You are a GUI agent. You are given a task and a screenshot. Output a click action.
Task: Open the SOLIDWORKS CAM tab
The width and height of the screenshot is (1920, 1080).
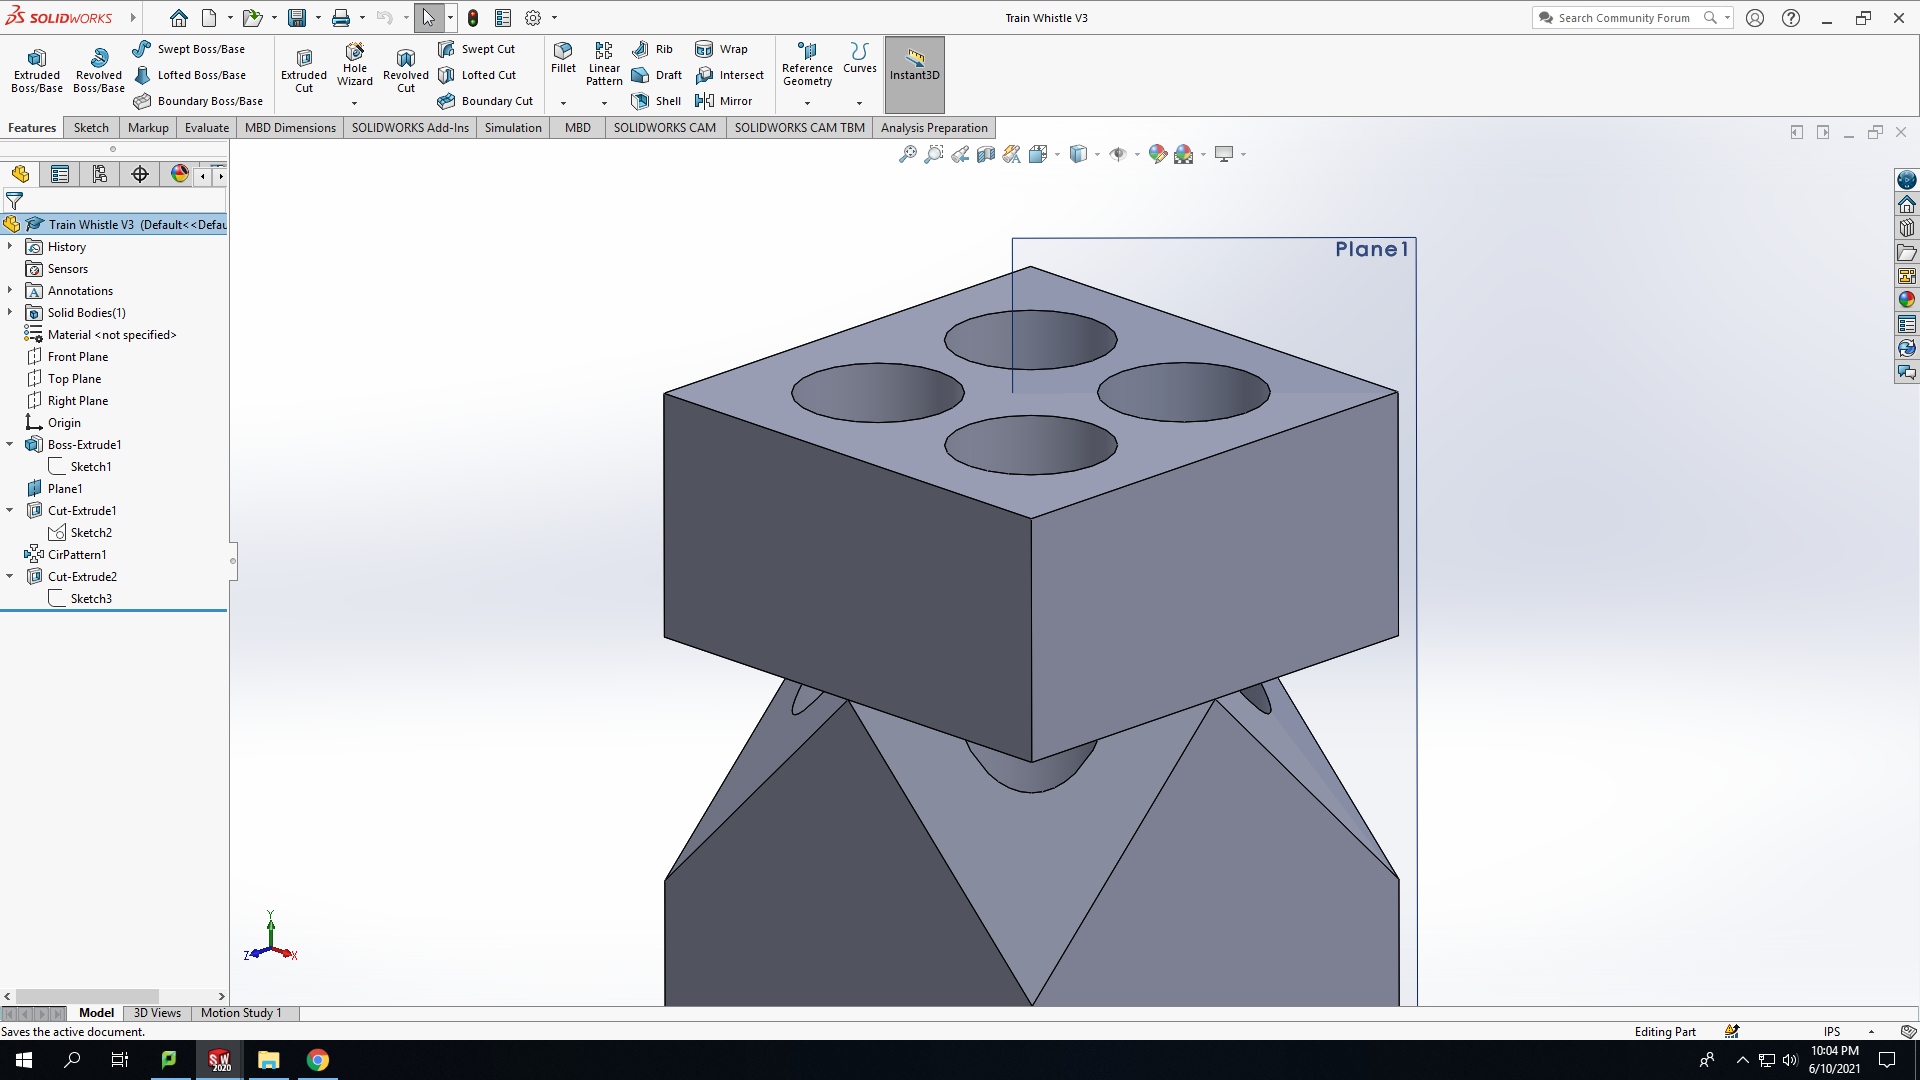coord(664,128)
